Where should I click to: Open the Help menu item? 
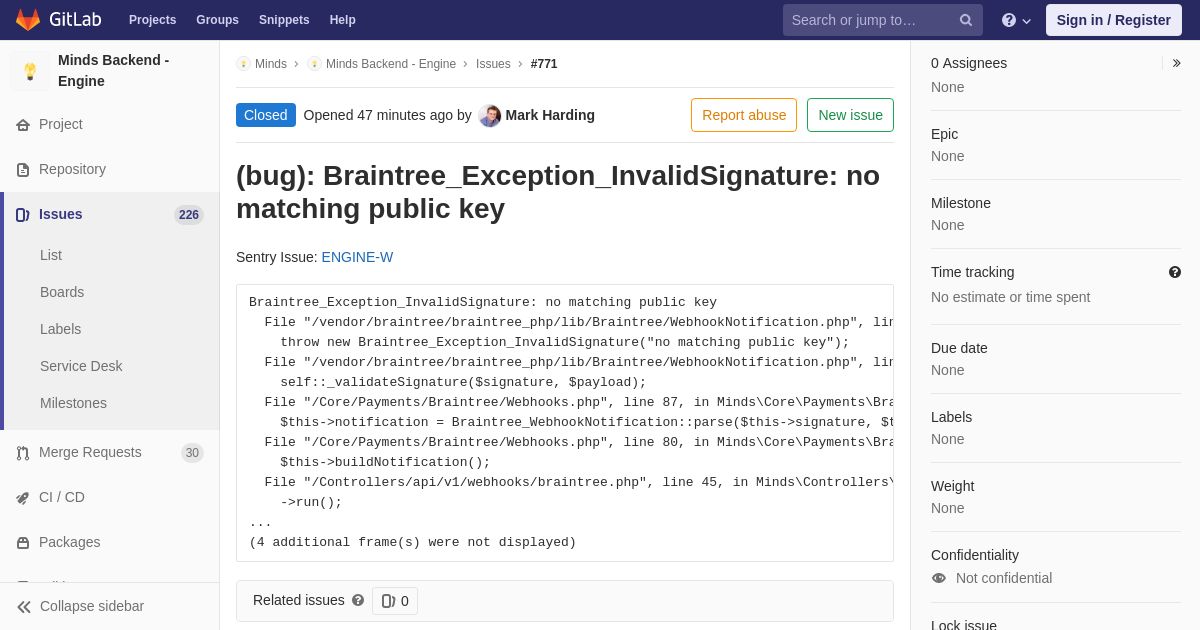[343, 20]
